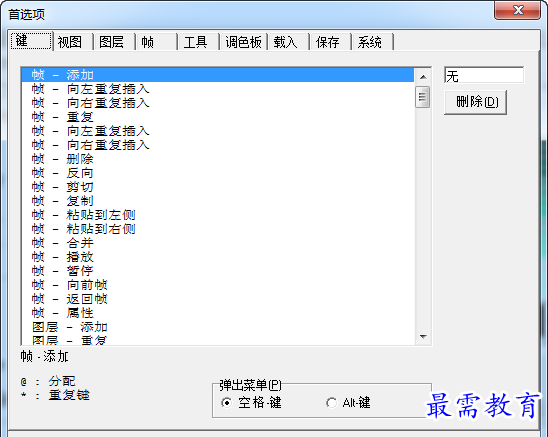Select 帧 - 属性 command
The width and height of the screenshot is (548, 437).
point(218,313)
